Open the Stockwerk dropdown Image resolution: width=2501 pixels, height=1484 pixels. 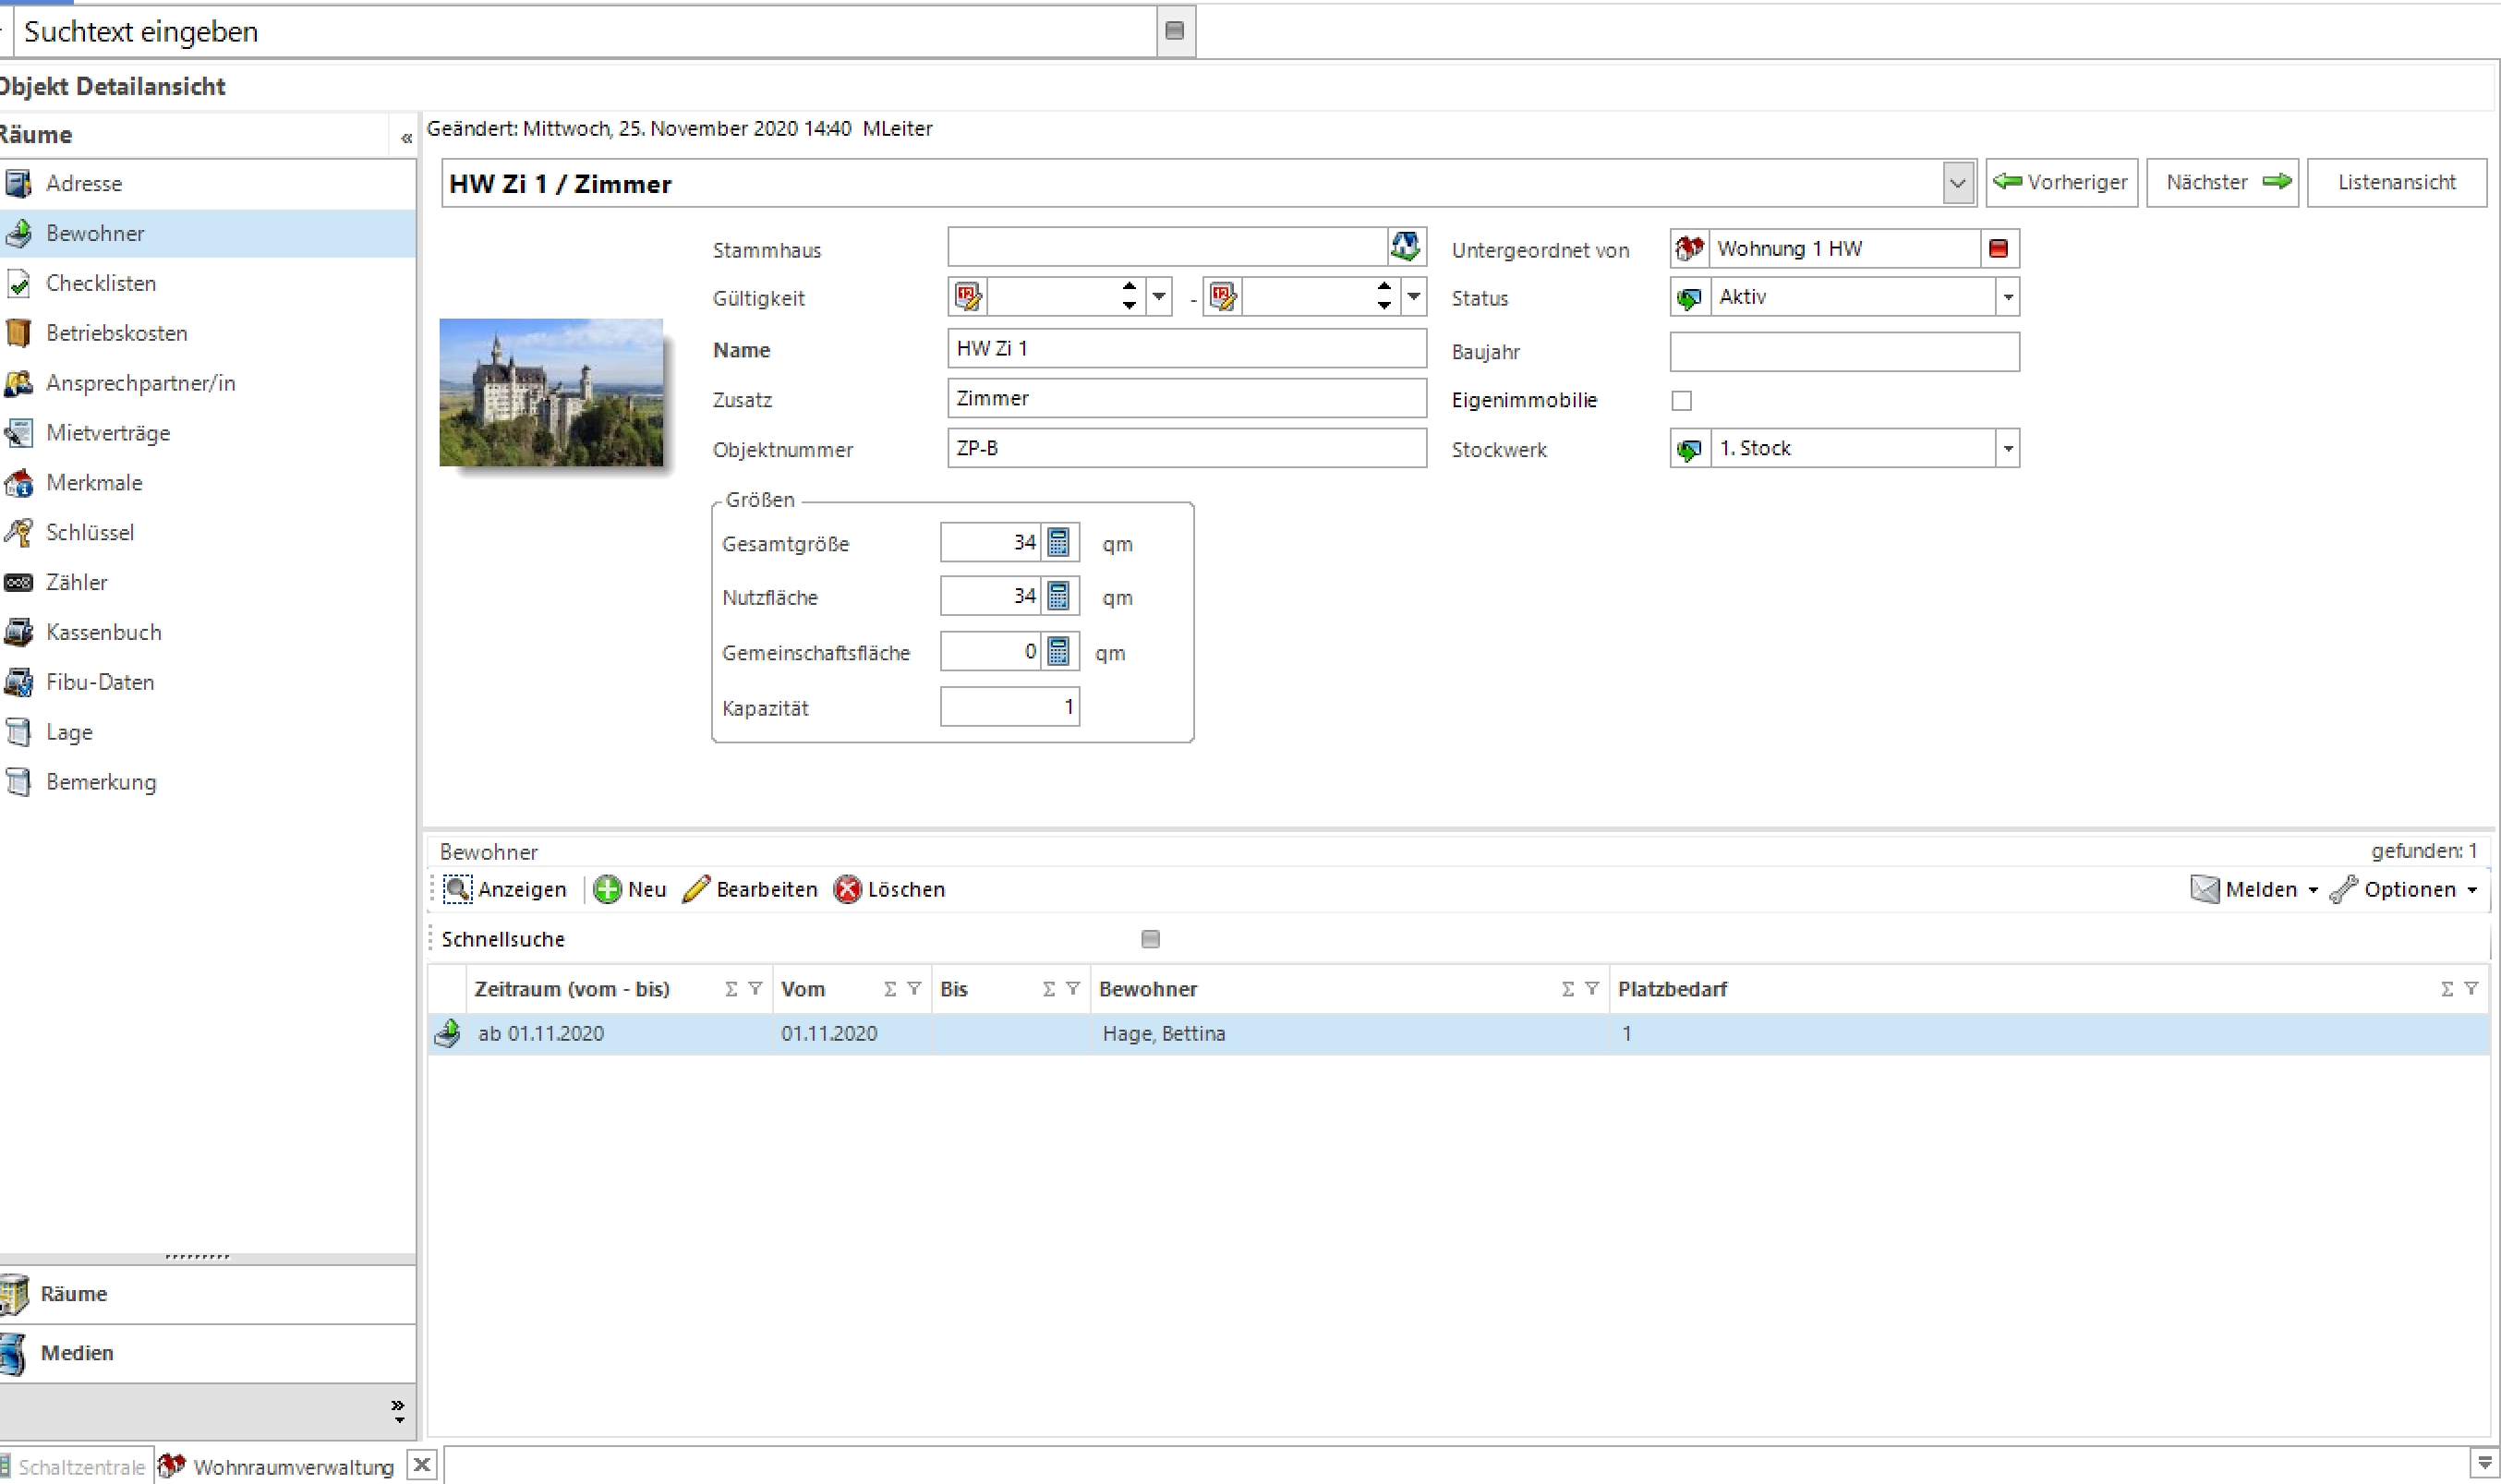(x=2007, y=448)
